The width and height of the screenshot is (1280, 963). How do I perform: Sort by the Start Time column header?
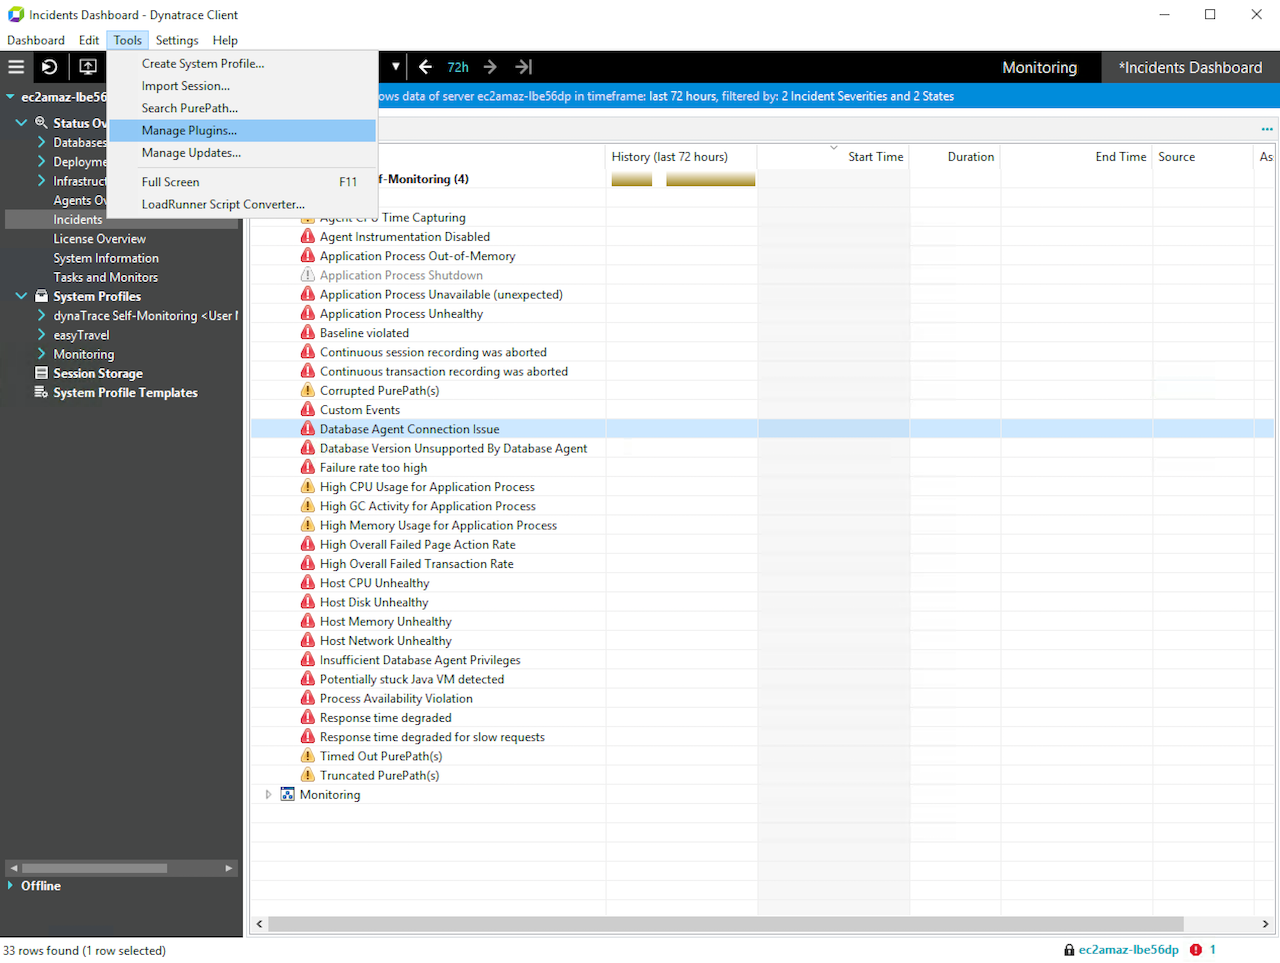point(834,157)
